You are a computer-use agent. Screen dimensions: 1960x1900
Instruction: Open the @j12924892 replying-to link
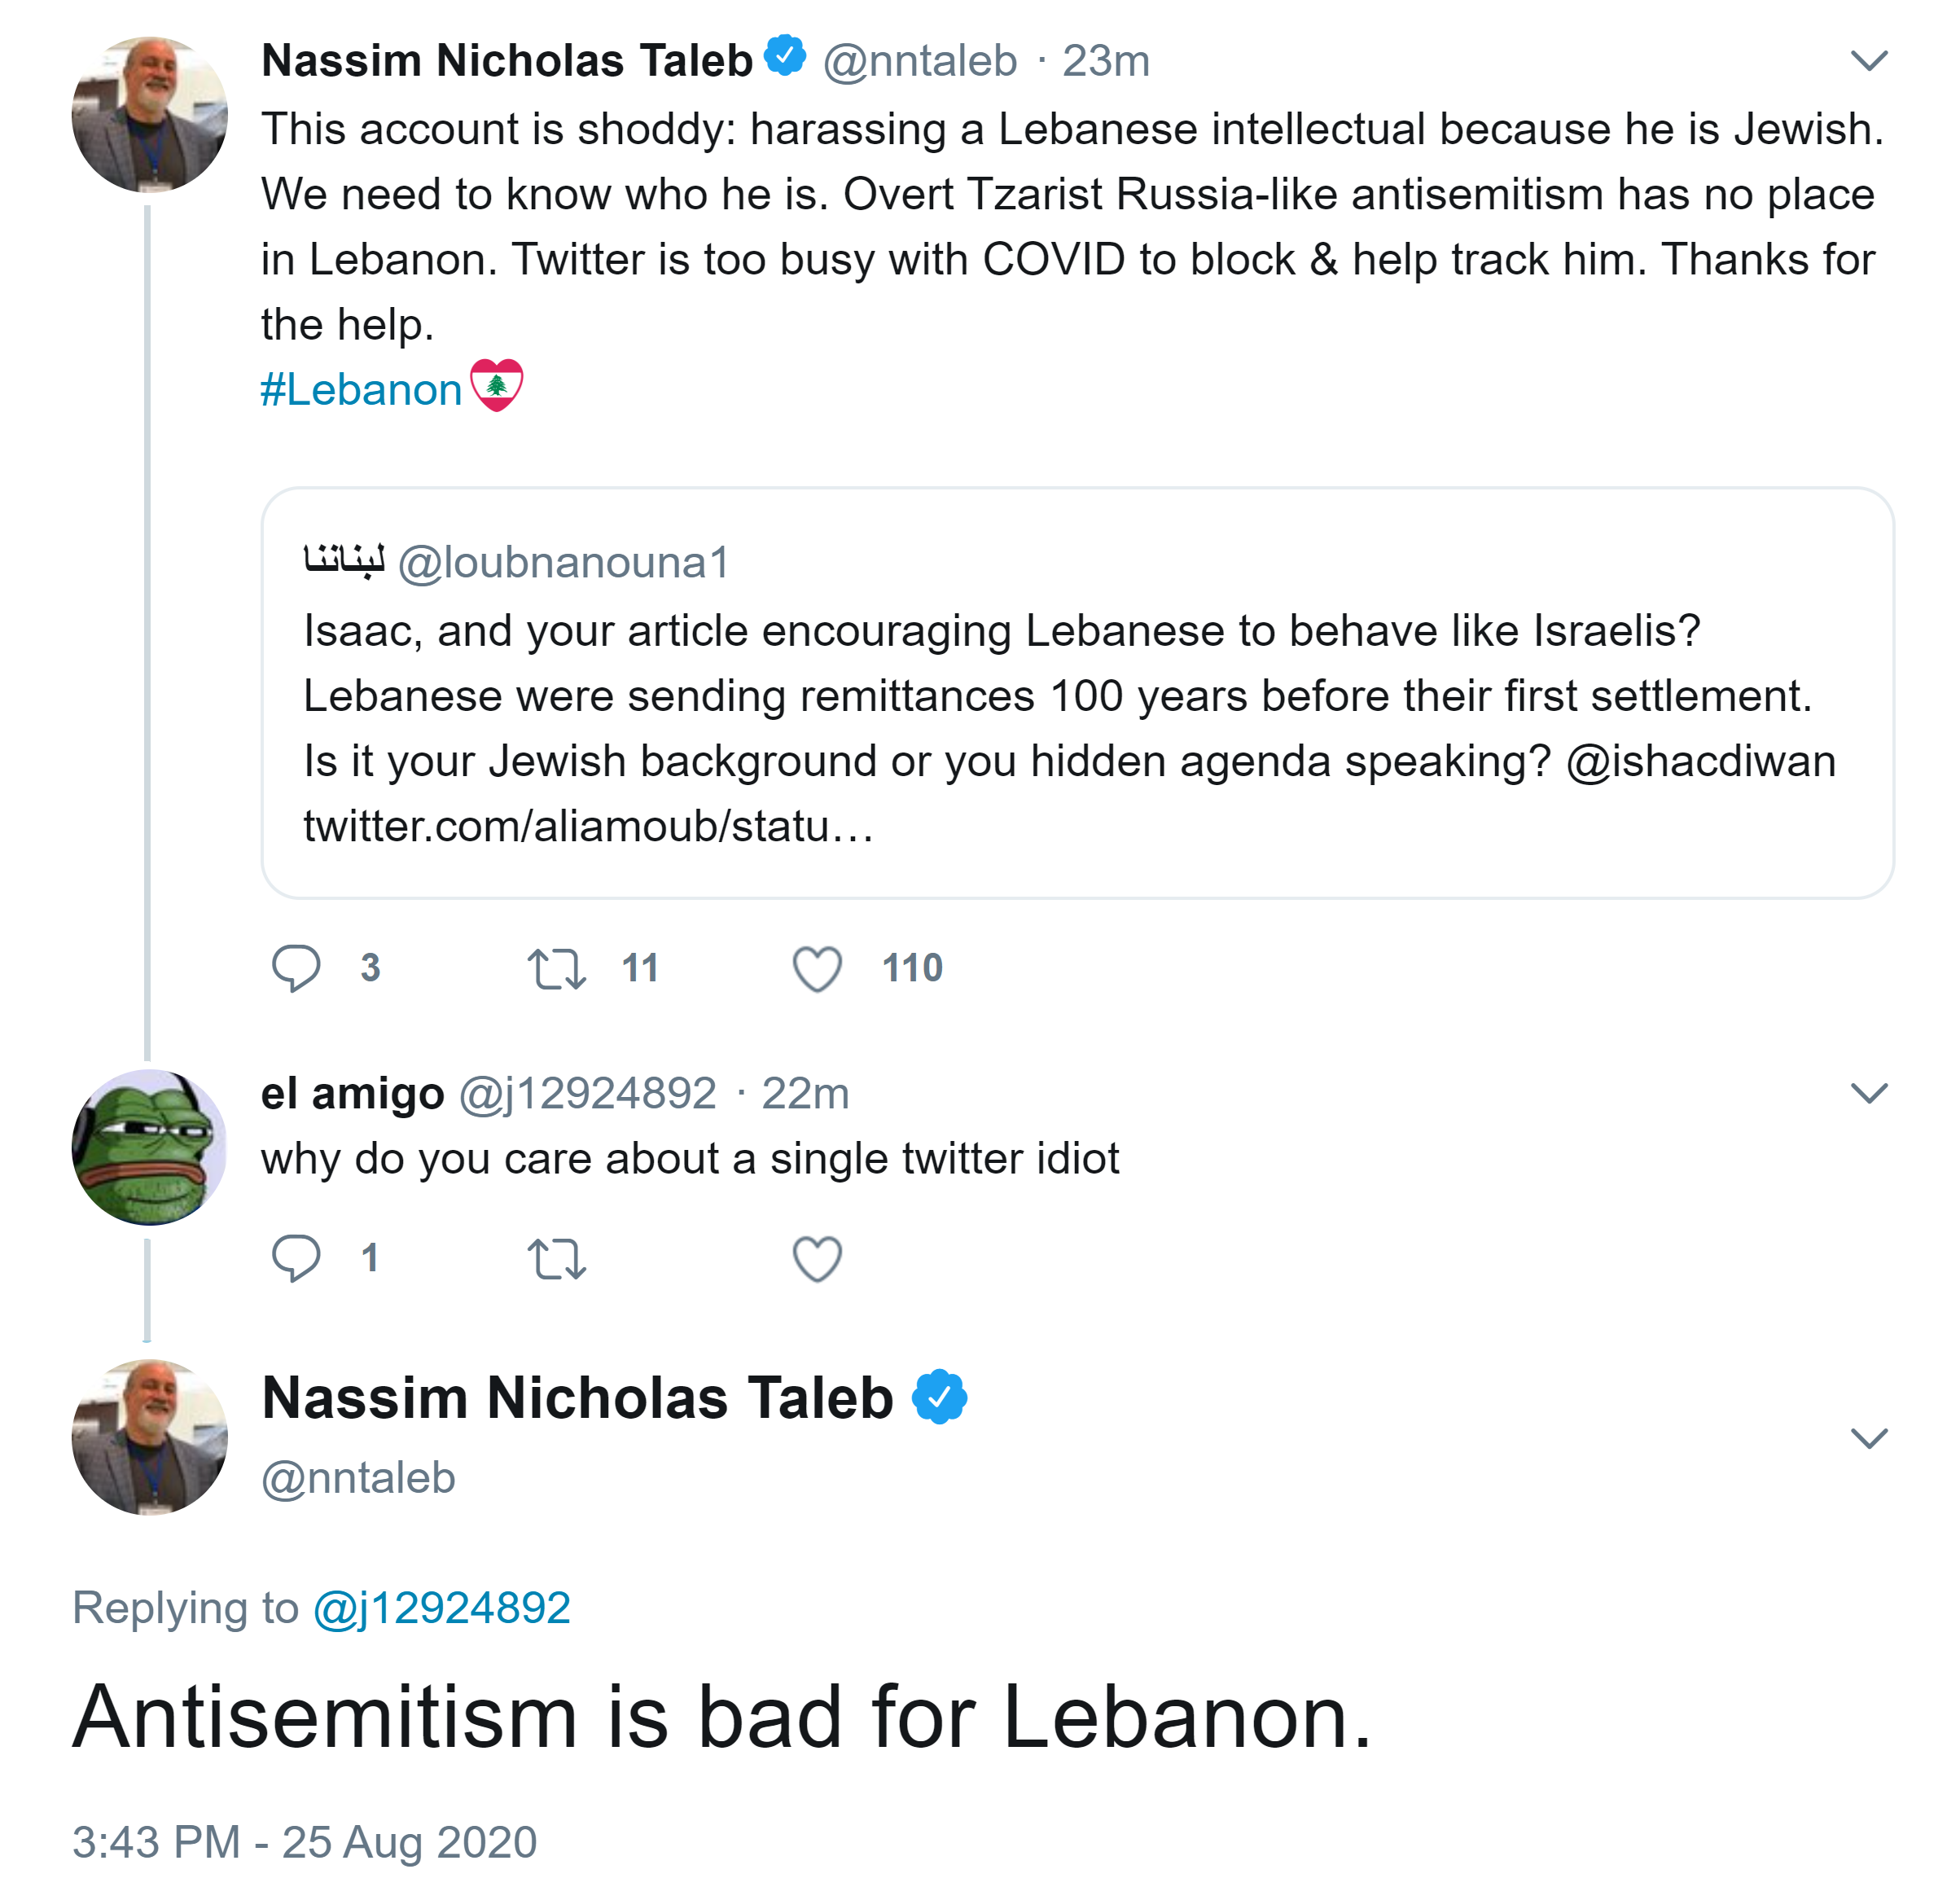tap(441, 1608)
